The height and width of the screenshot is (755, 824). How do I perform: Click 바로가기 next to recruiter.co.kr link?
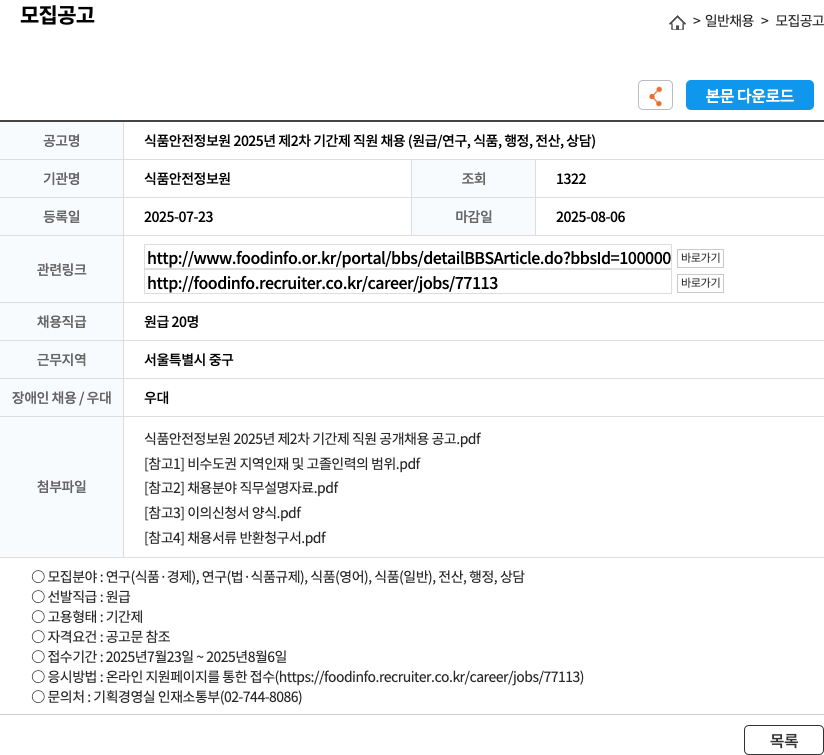(x=700, y=283)
